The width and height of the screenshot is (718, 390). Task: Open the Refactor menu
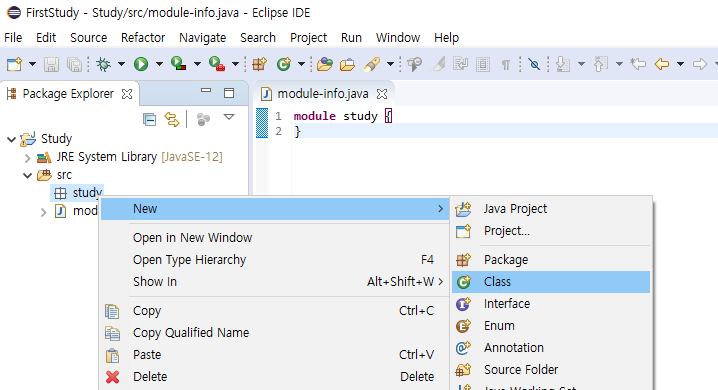143,38
